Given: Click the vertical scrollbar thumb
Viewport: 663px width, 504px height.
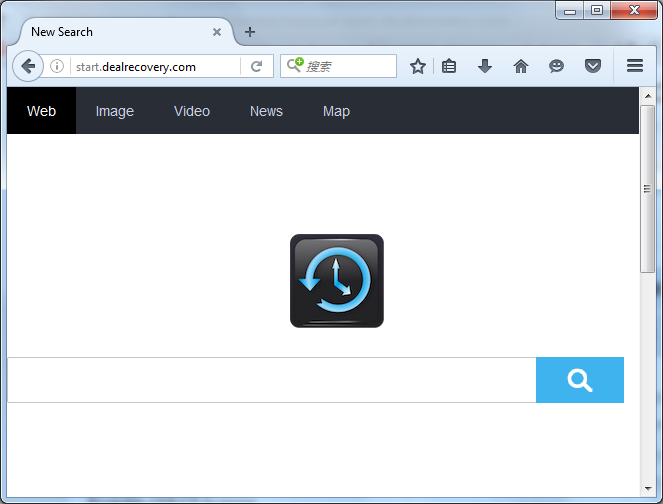Looking at the screenshot, I should [647, 189].
